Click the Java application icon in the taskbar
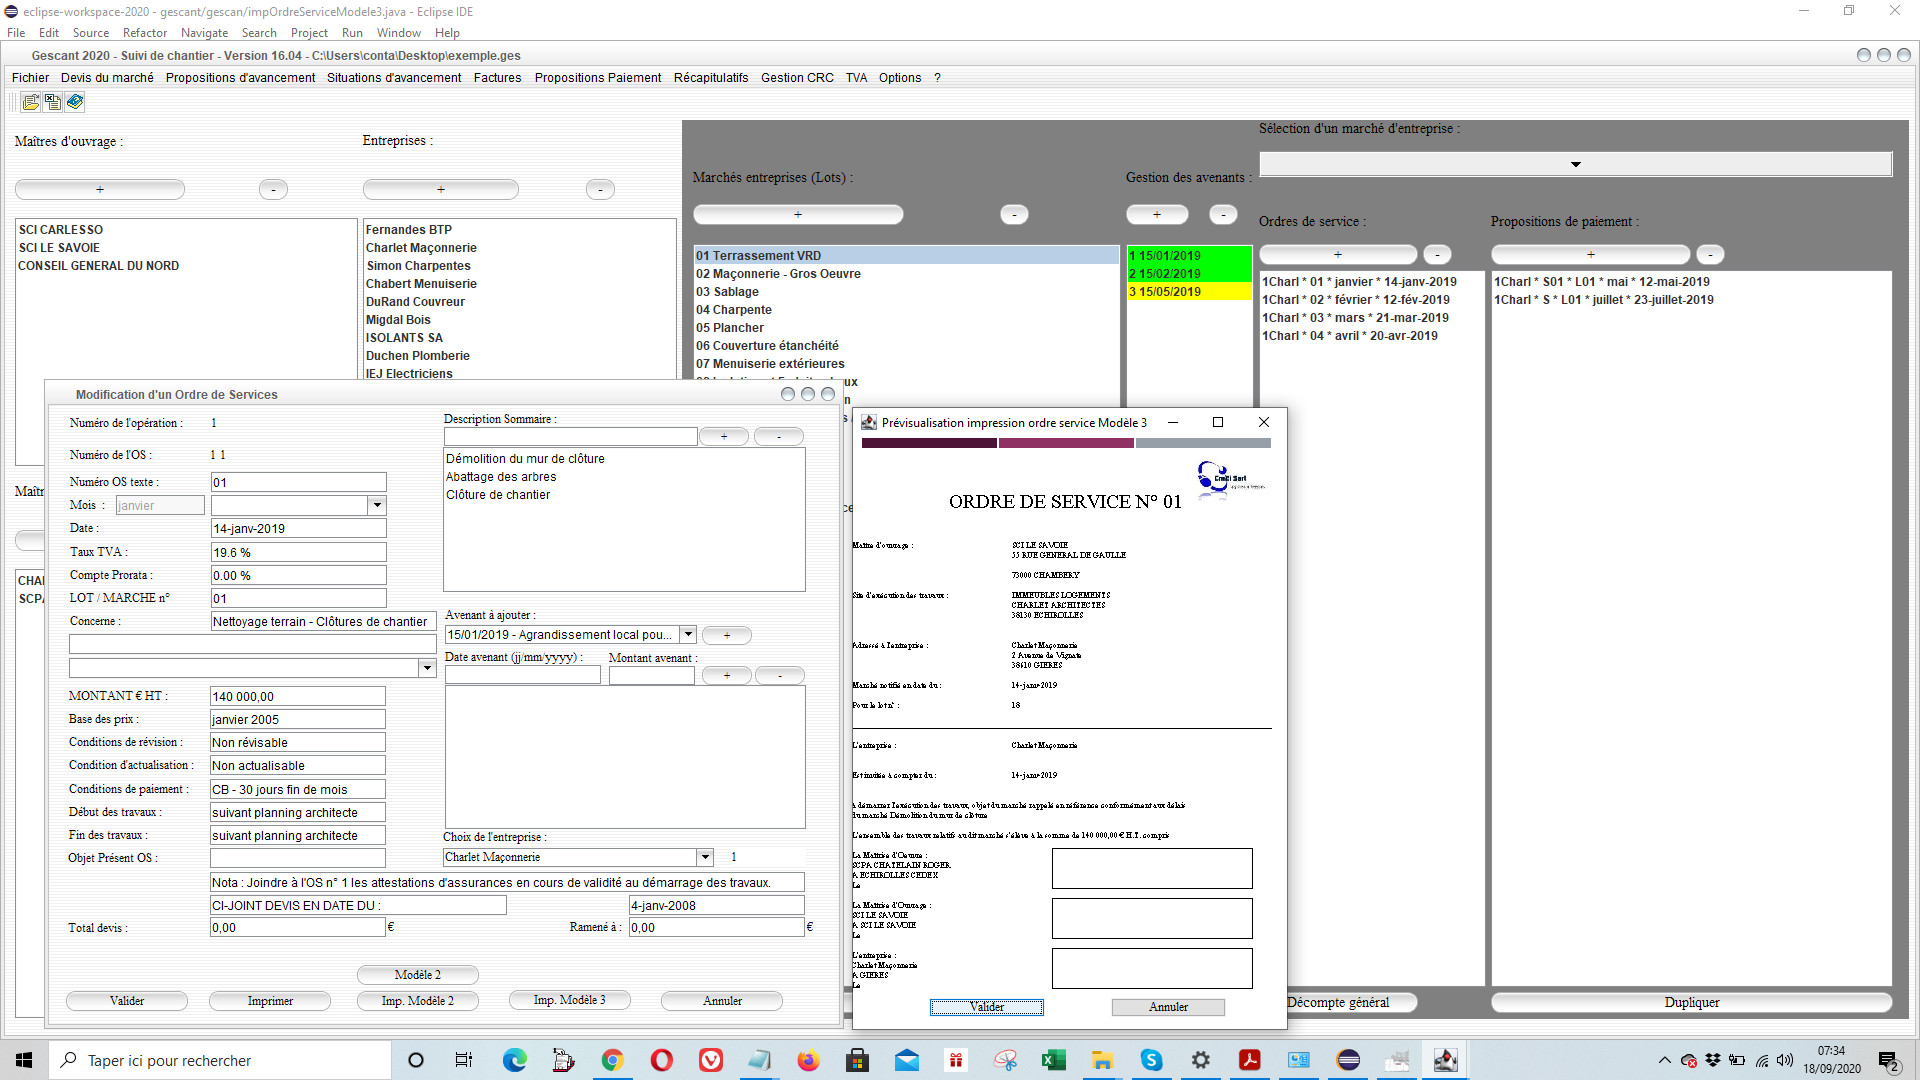1920x1080 pixels. 1445,1060
